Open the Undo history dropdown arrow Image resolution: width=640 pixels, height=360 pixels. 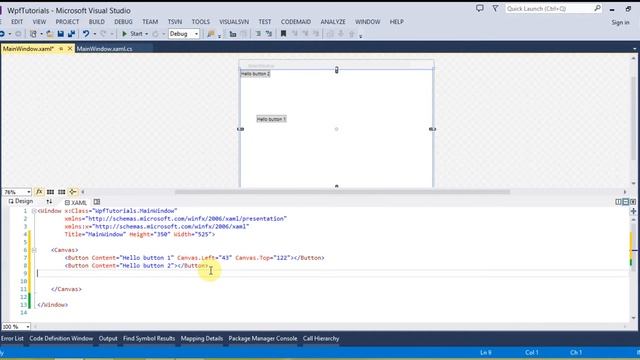(x=94, y=34)
